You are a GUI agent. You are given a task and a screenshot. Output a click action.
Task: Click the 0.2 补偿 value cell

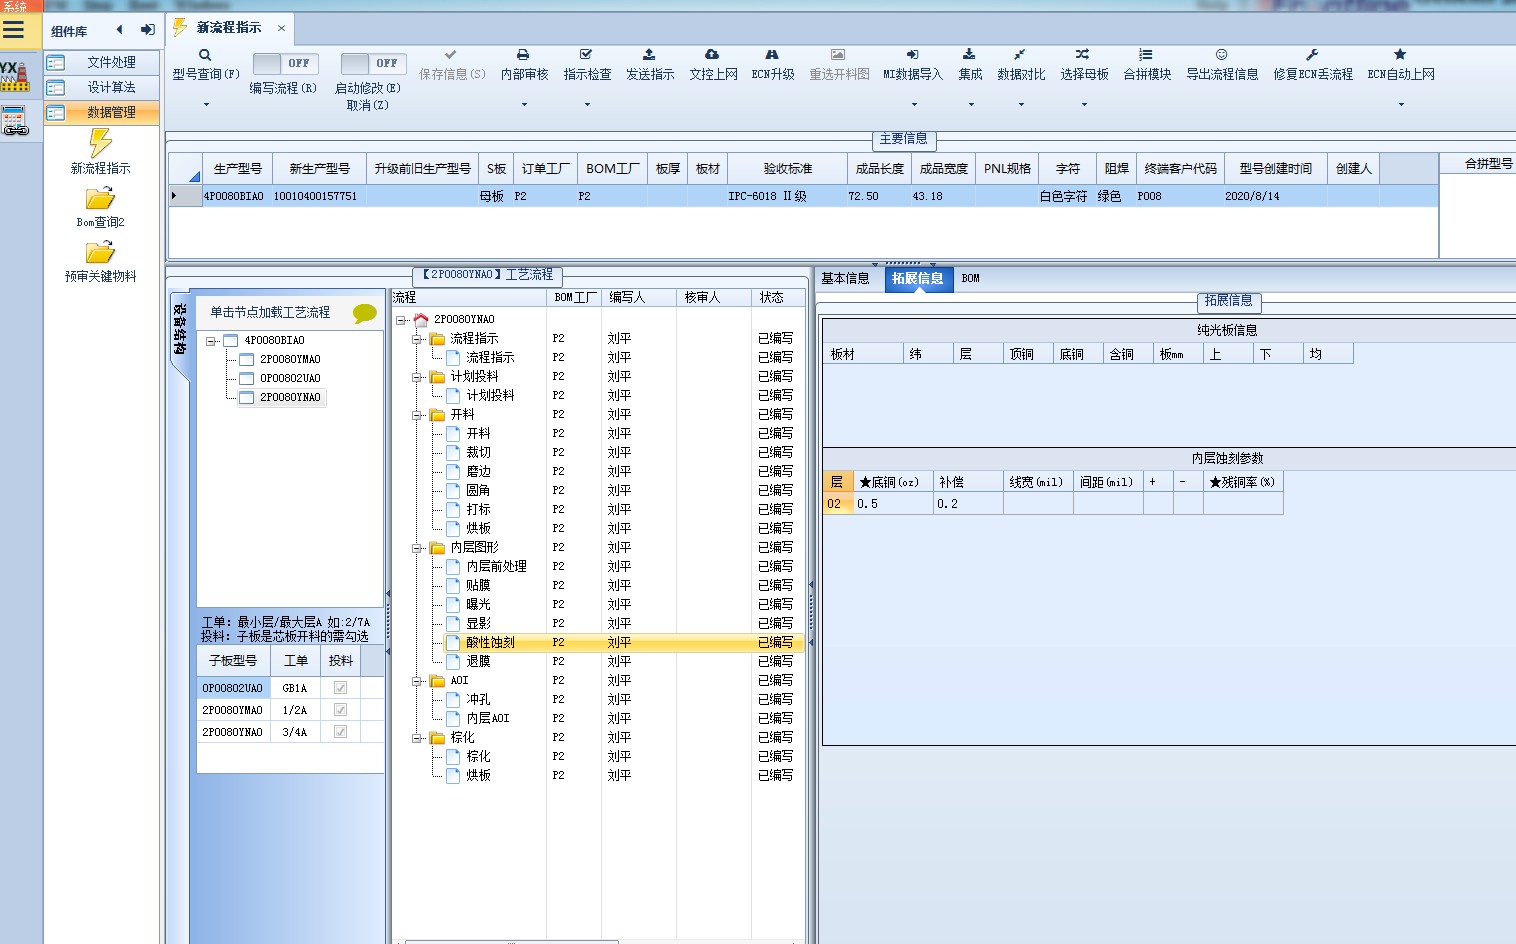[x=968, y=504]
